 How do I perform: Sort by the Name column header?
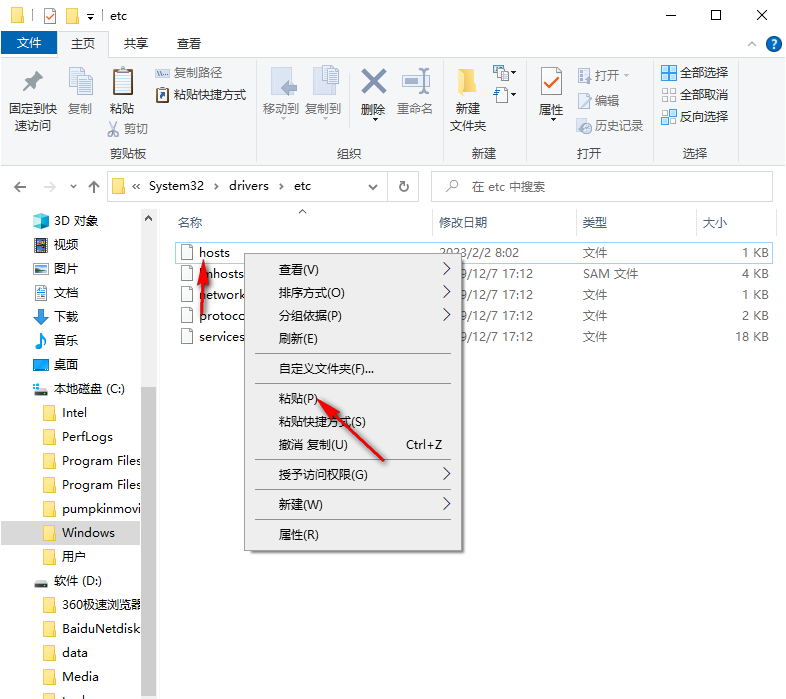pyautogui.click(x=189, y=223)
